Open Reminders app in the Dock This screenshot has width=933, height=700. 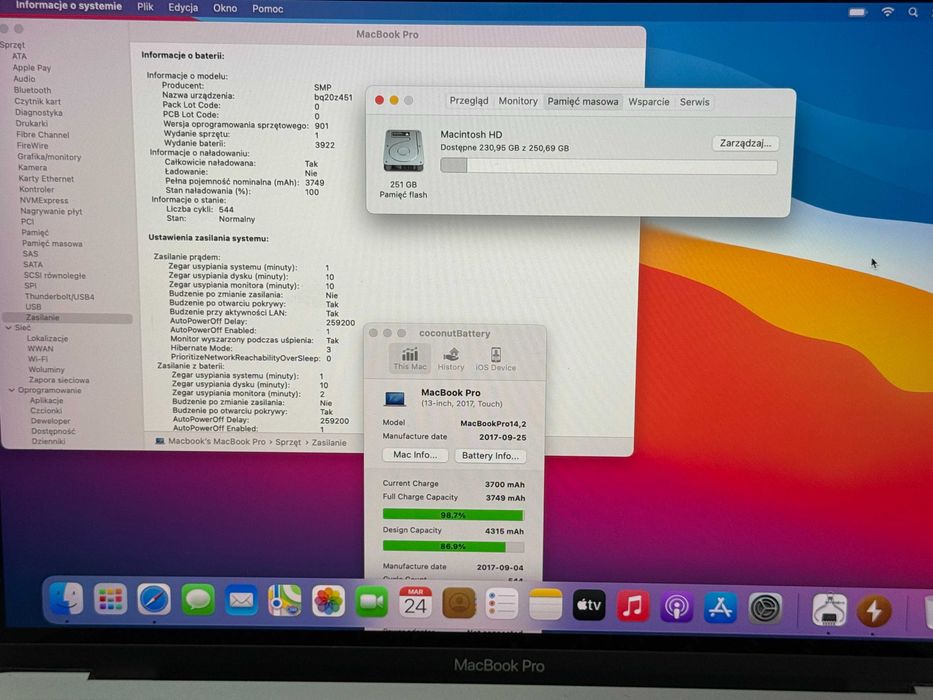502,604
